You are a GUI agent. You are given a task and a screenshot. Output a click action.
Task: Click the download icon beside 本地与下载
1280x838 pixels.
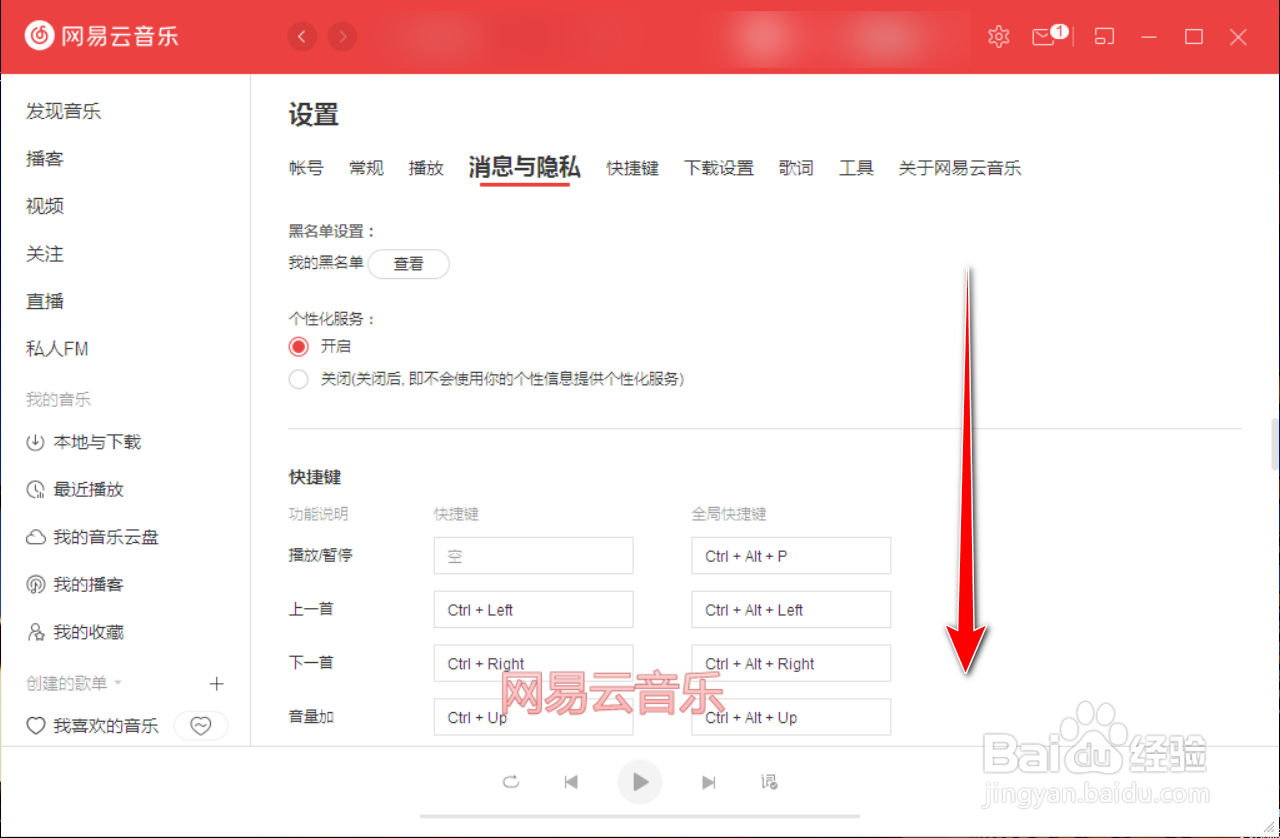pyautogui.click(x=36, y=442)
